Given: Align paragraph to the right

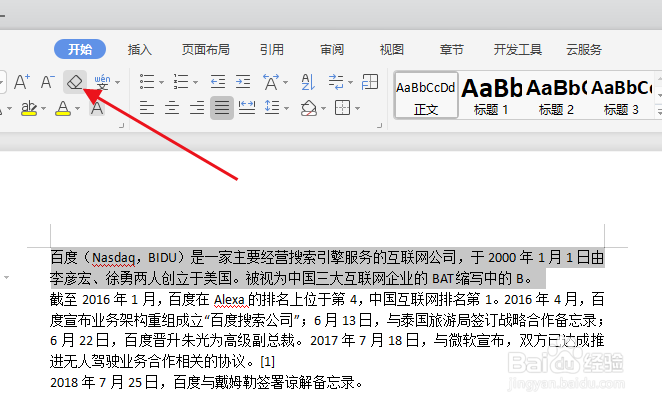Looking at the screenshot, I should coord(197,108).
